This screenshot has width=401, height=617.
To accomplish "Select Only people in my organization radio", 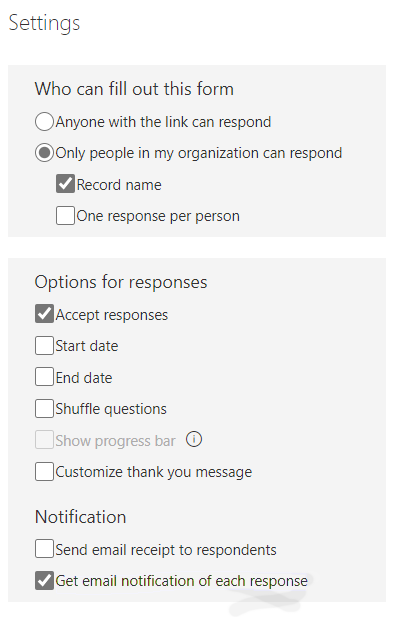I will click(44, 152).
